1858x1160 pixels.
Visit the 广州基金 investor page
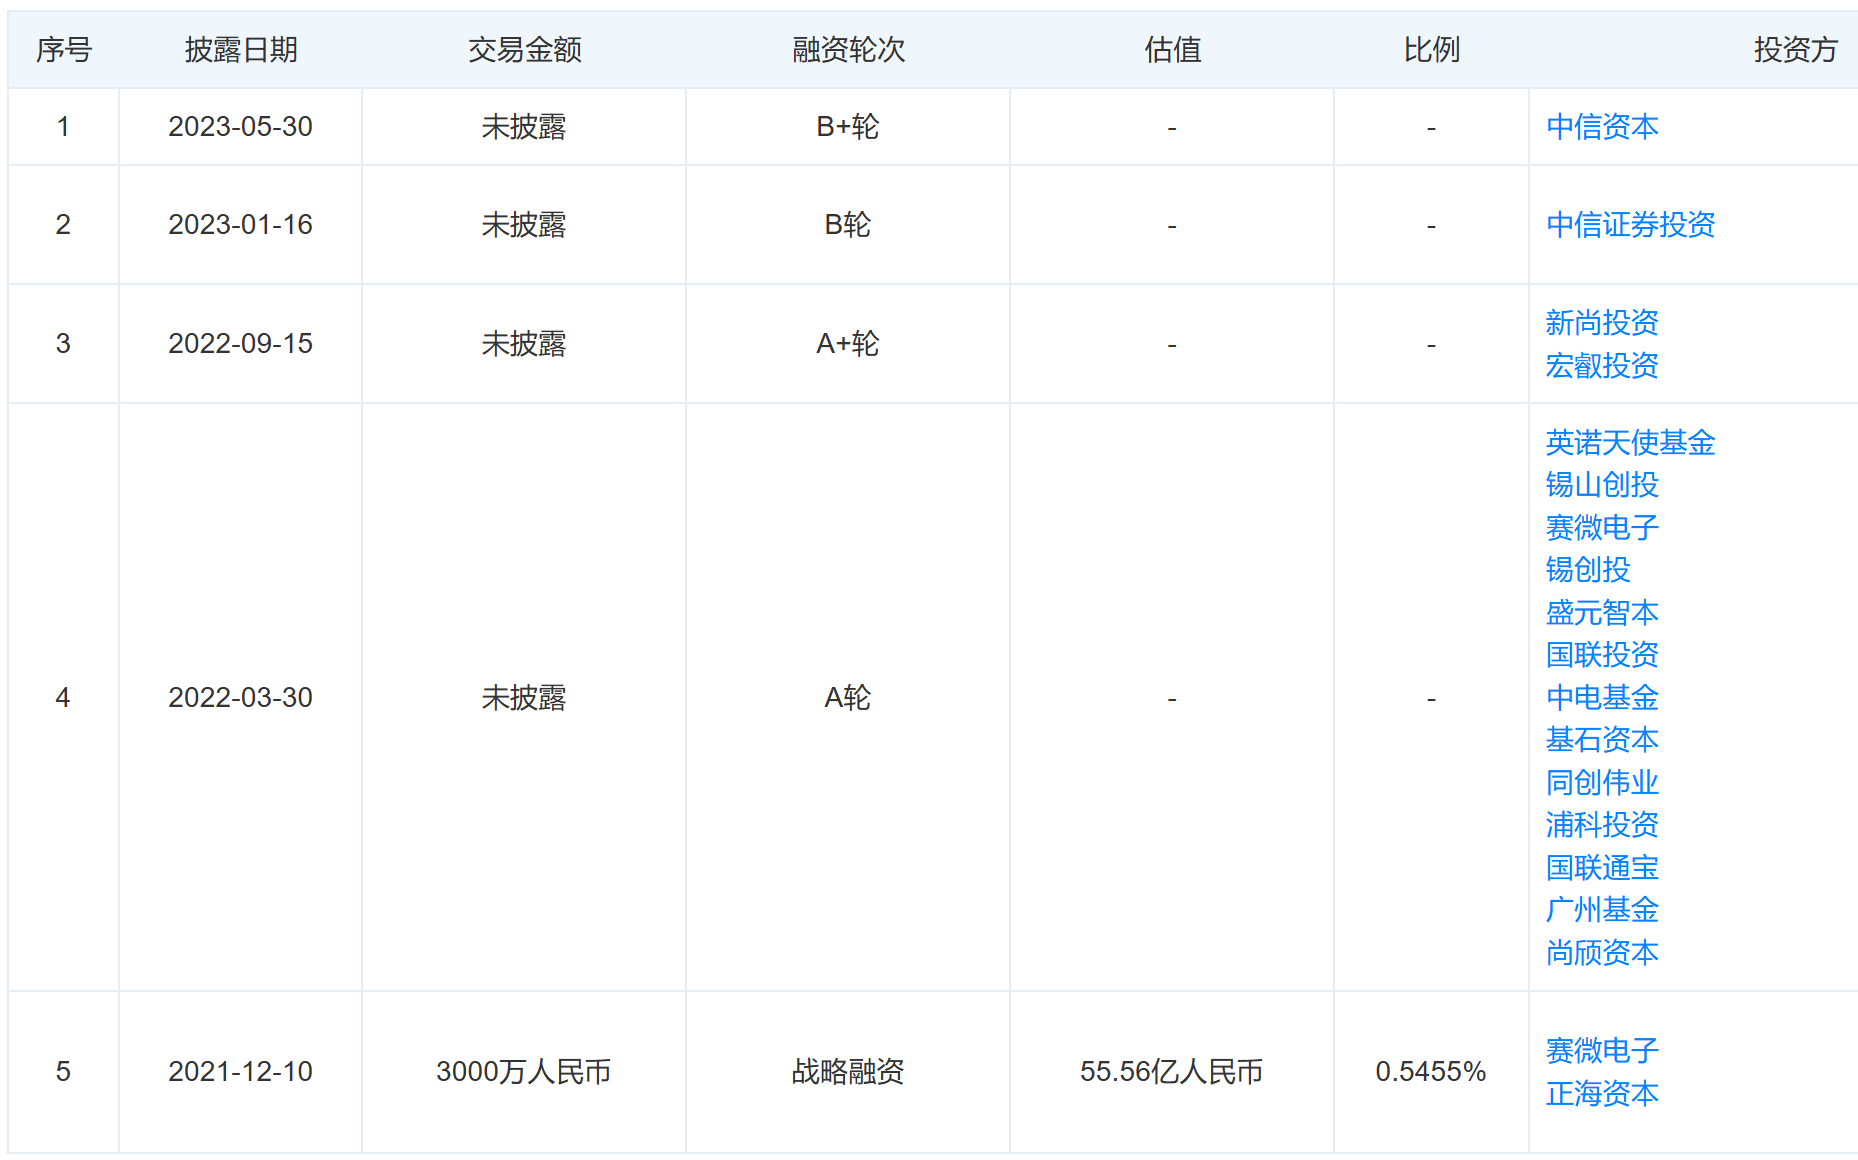tap(1602, 910)
